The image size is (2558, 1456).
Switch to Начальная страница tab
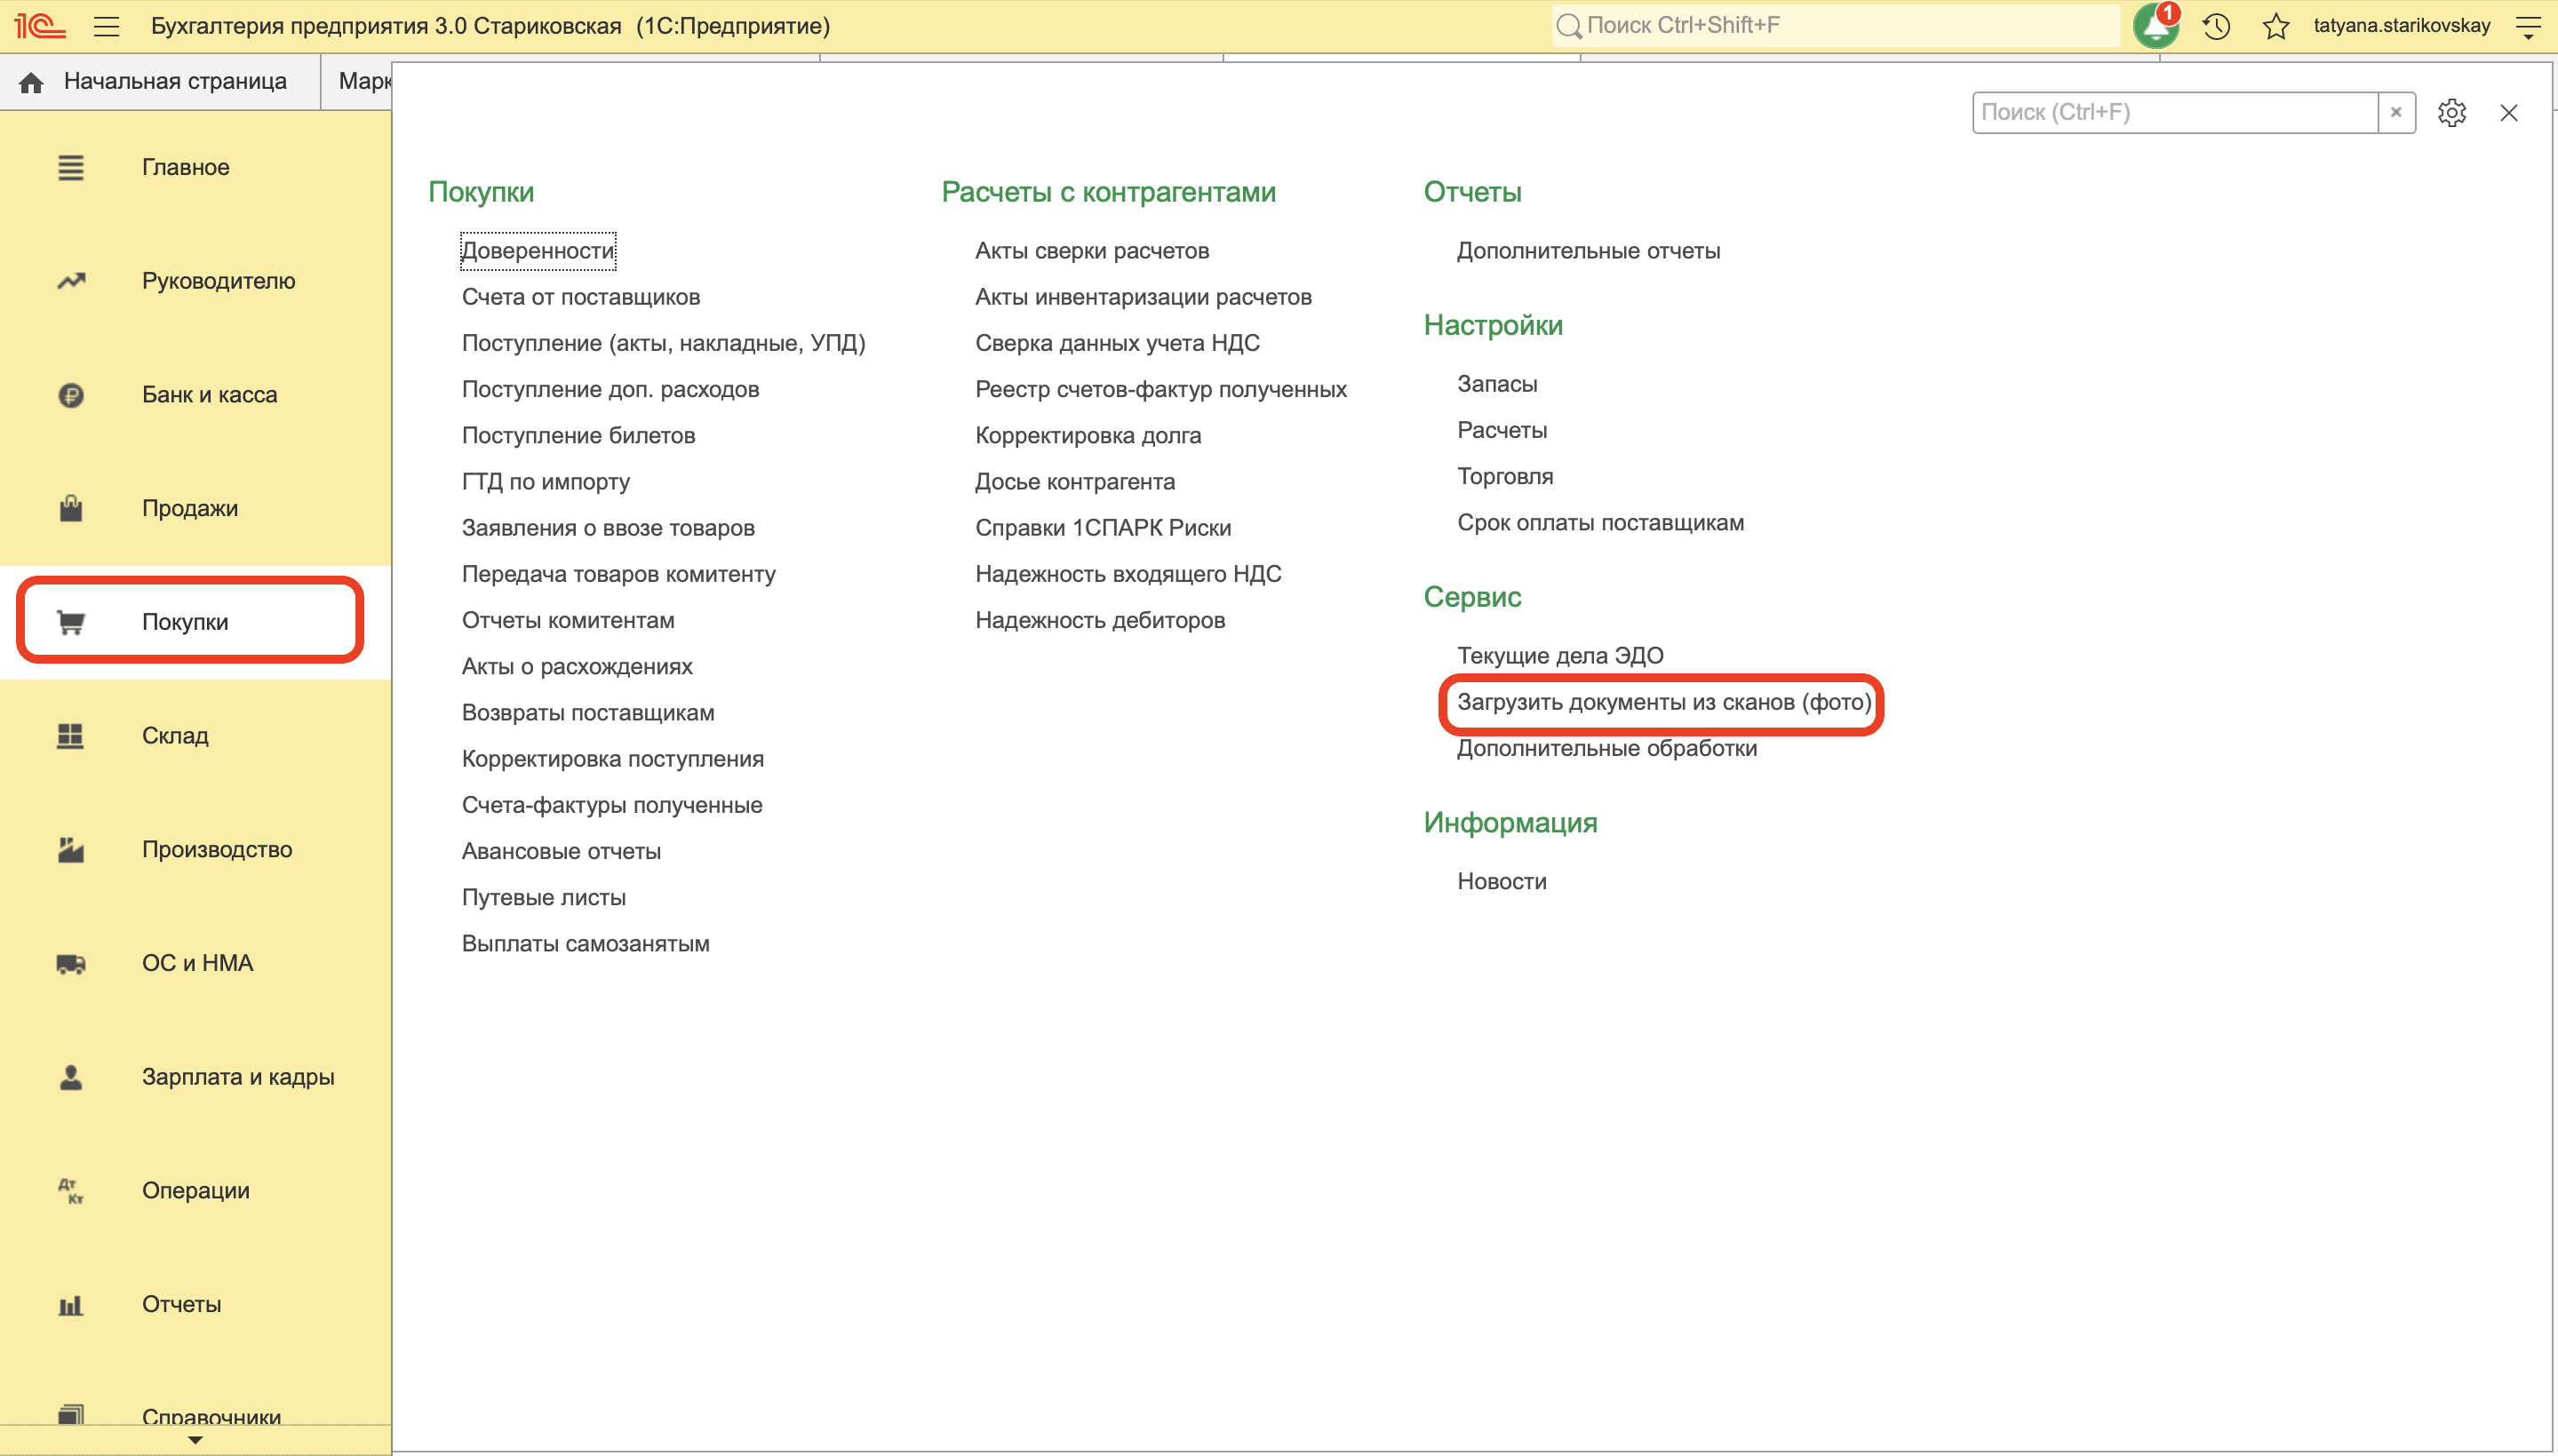click(160, 82)
